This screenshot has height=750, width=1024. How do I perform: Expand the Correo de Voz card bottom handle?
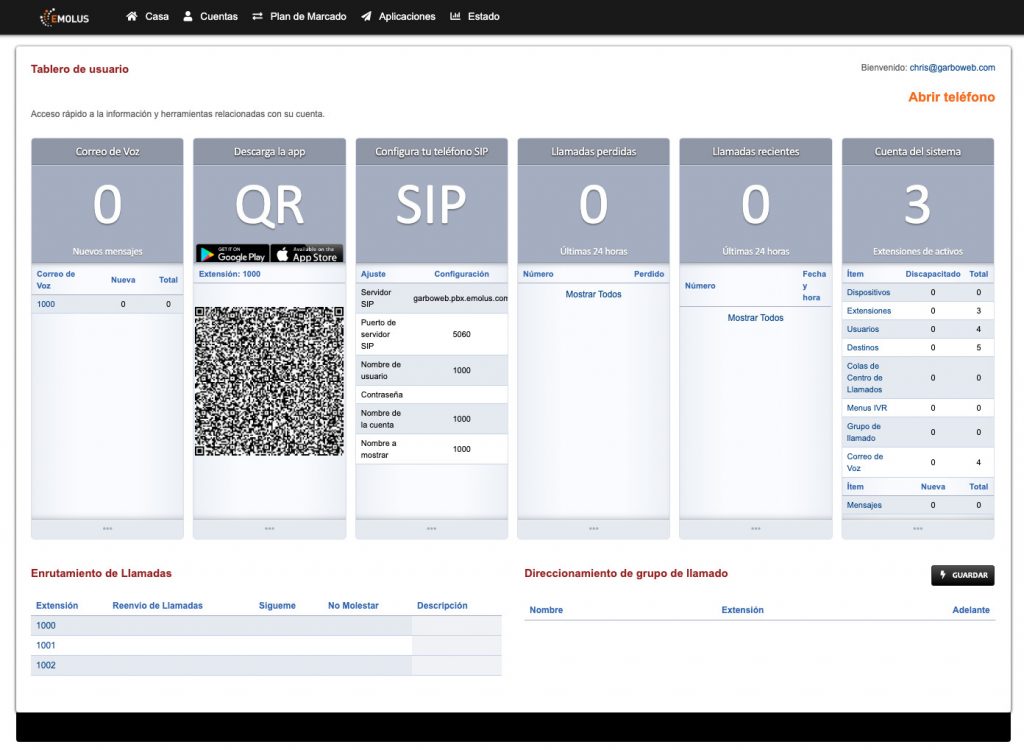pos(107,529)
